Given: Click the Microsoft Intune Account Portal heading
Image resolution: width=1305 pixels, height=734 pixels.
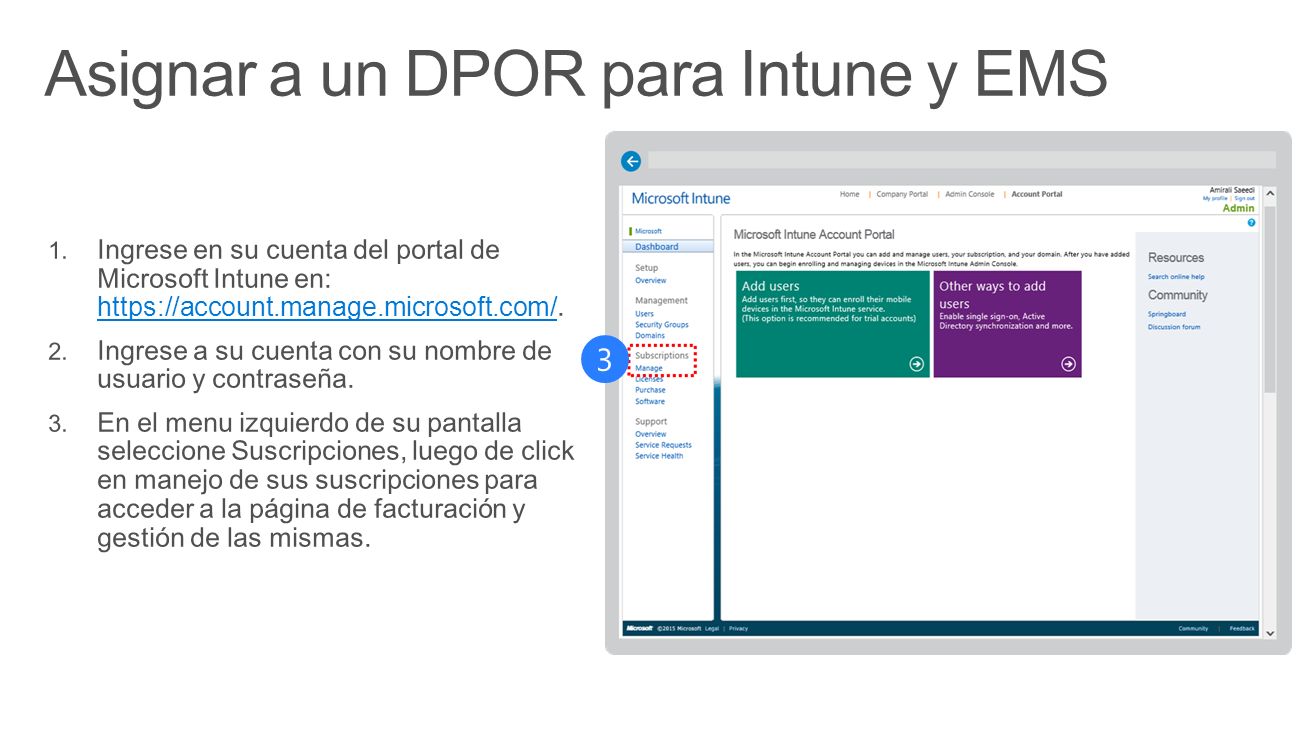Looking at the screenshot, I should pos(814,234).
